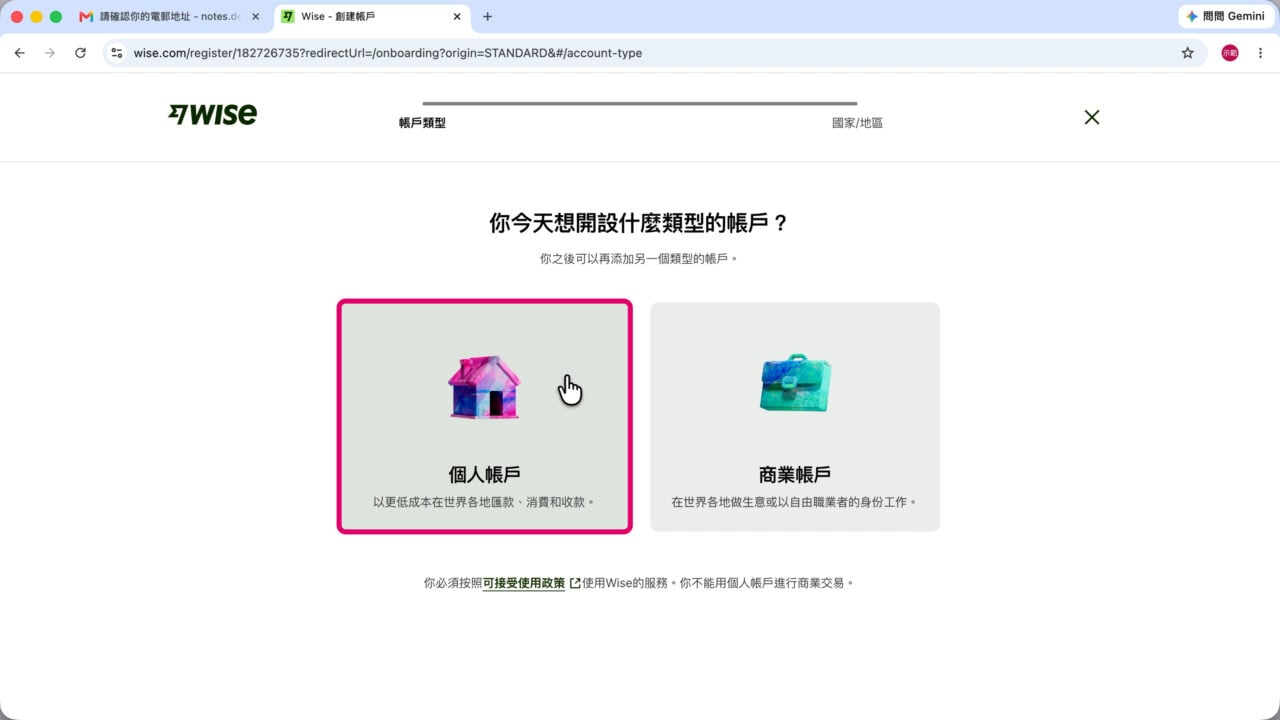1280x720 pixels.
Task: View site information icon in address bar
Action: point(117,53)
